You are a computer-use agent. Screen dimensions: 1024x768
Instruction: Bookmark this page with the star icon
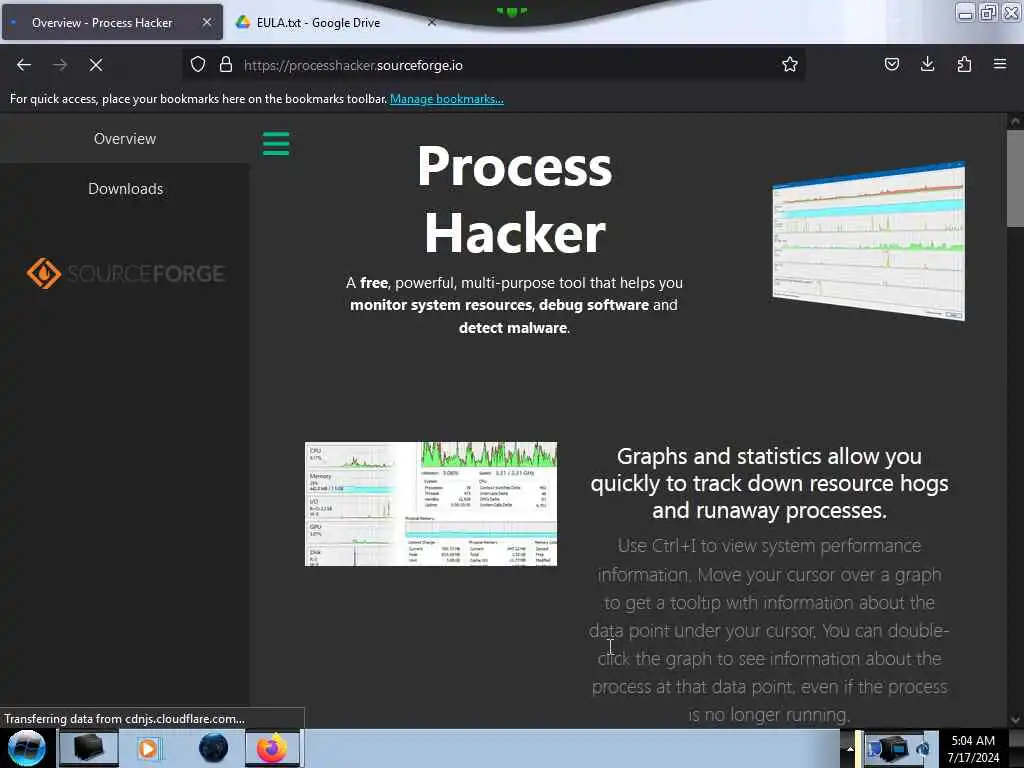tap(790, 65)
